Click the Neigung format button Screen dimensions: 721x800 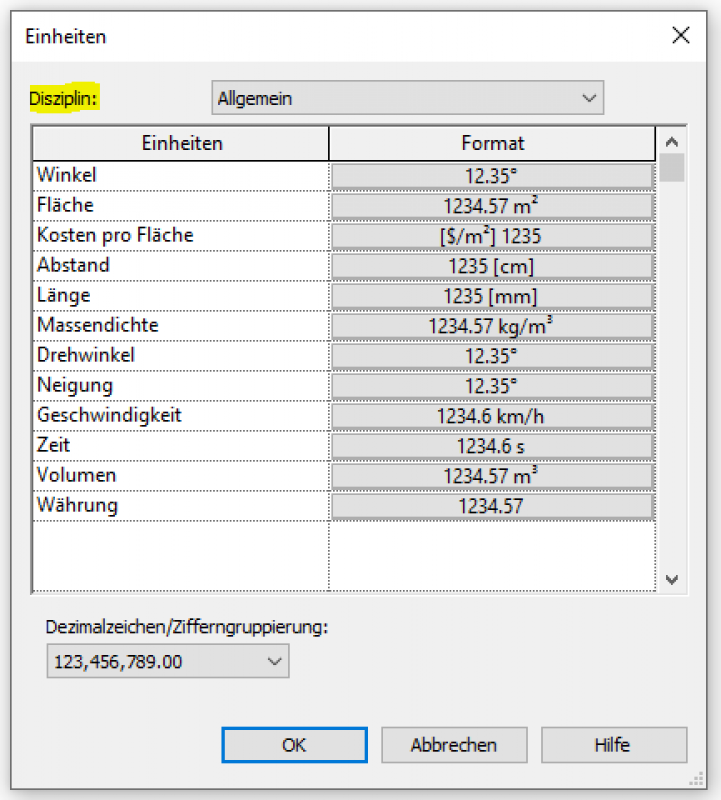pos(491,386)
